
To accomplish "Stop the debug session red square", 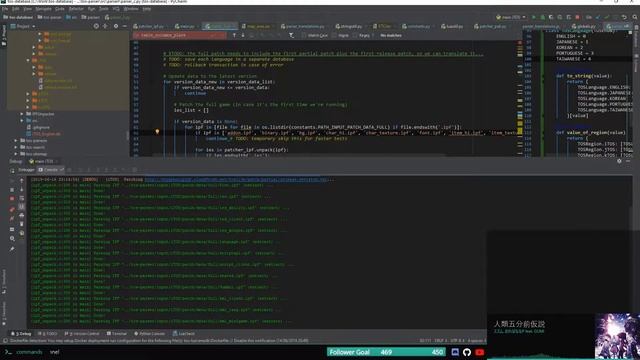I will point(12,199).
